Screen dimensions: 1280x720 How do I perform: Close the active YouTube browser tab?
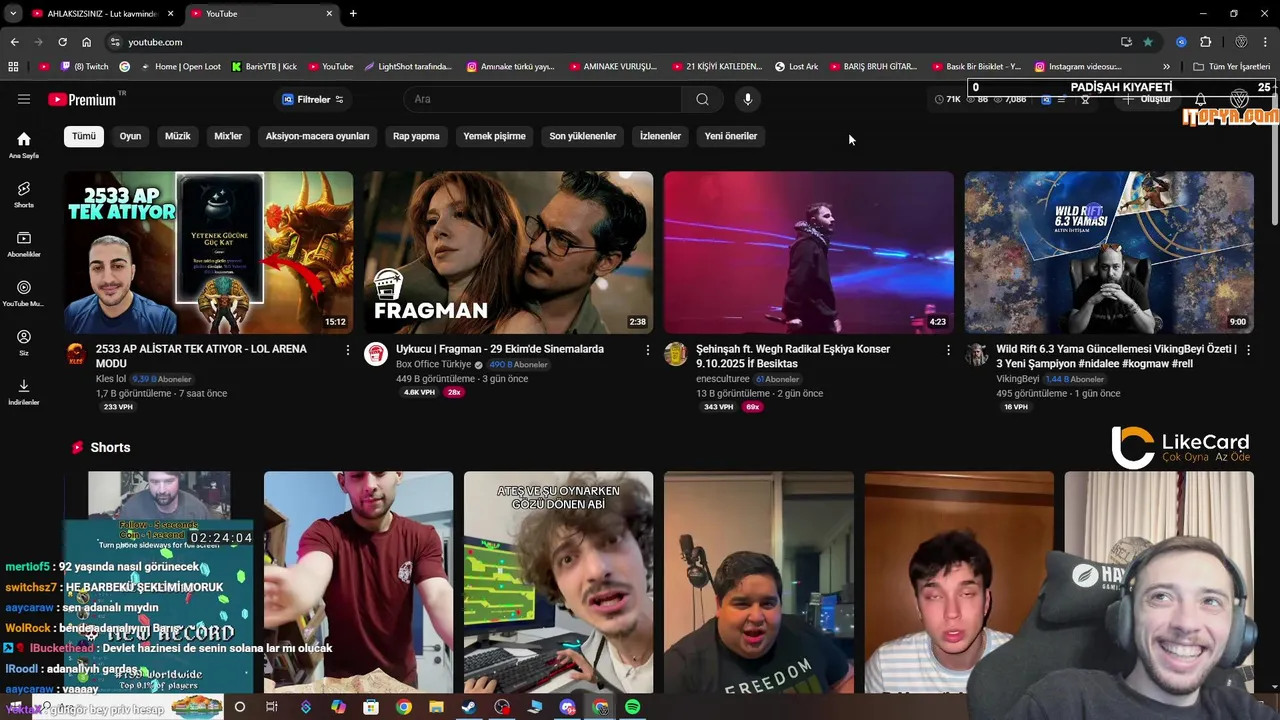tap(329, 14)
